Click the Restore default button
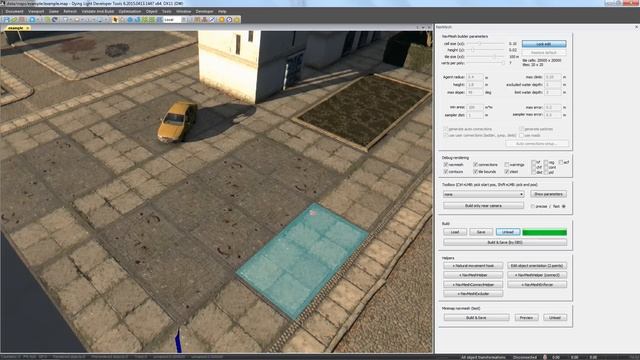The height and width of the screenshot is (360, 640). (x=544, y=52)
